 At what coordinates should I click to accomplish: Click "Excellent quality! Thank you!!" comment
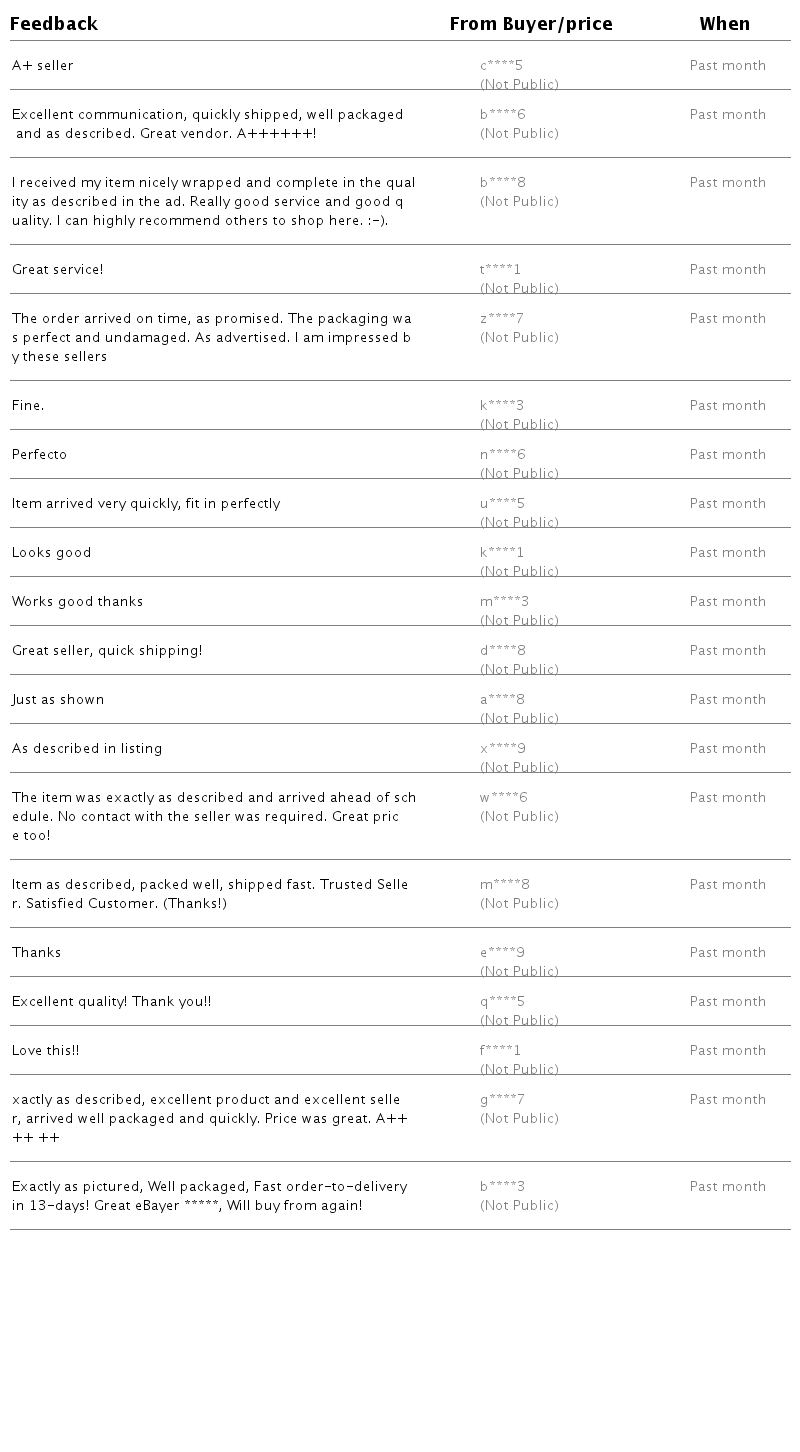[x=112, y=1002]
